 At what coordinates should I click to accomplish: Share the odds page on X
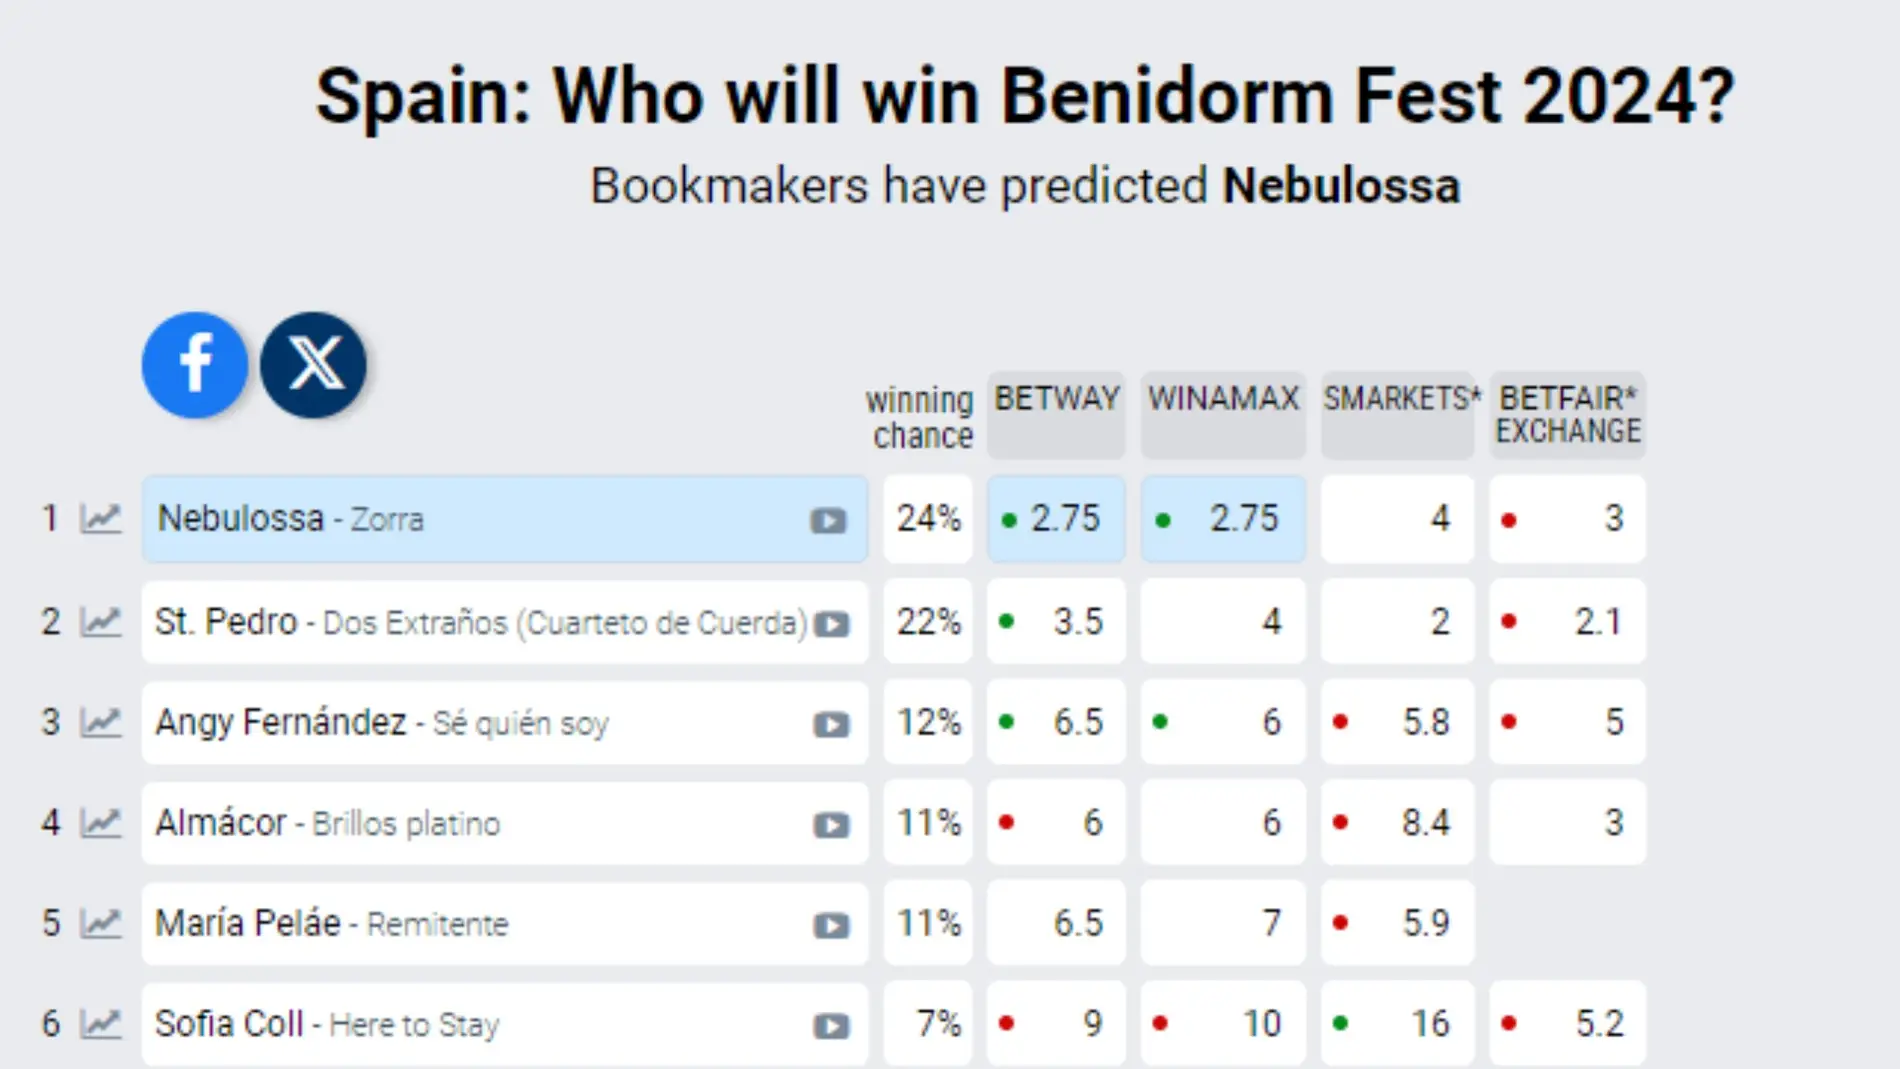(x=313, y=363)
